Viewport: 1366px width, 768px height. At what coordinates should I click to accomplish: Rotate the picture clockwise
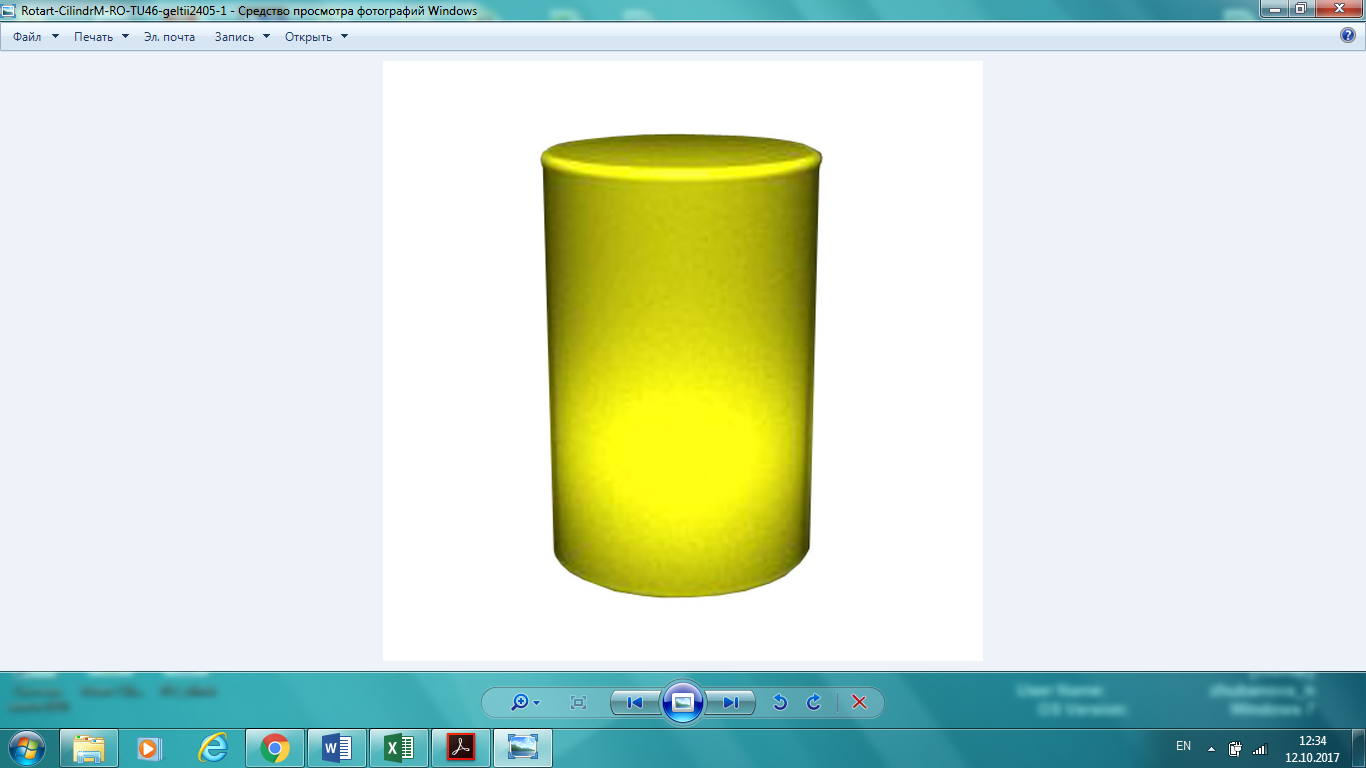pos(814,703)
